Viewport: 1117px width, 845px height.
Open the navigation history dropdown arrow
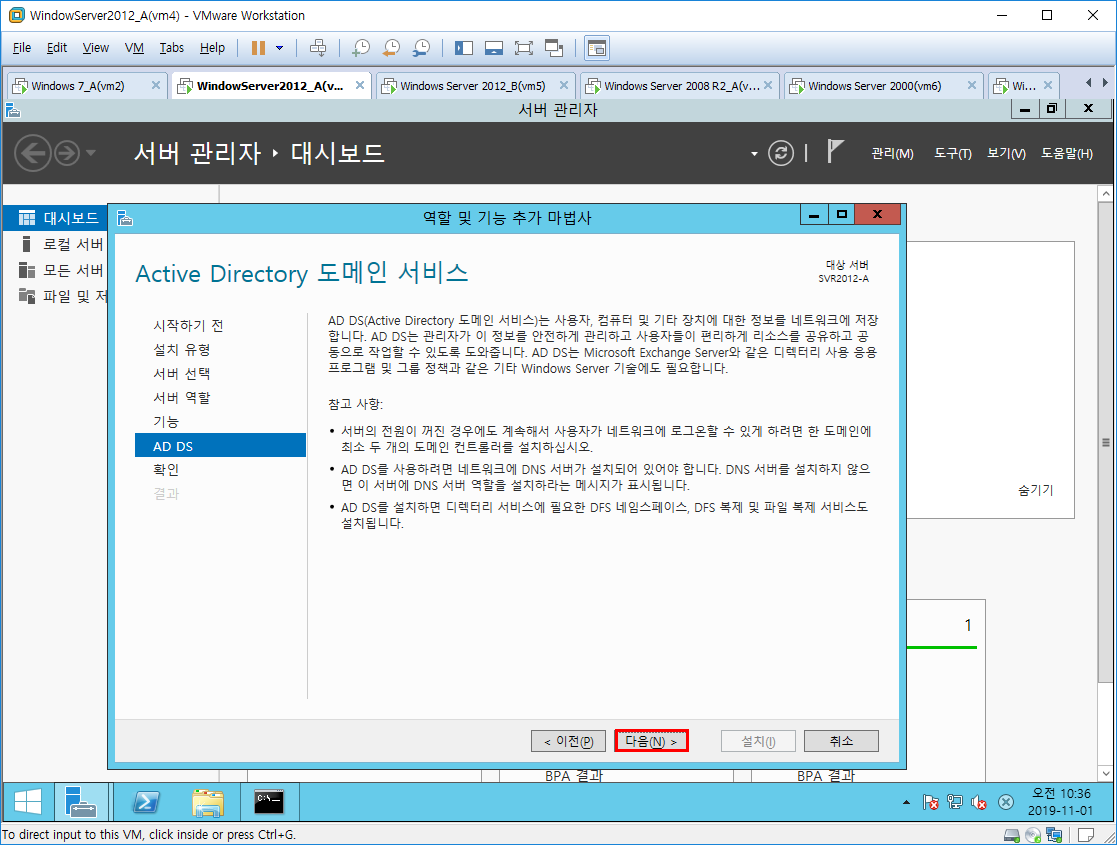tap(90, 152)
